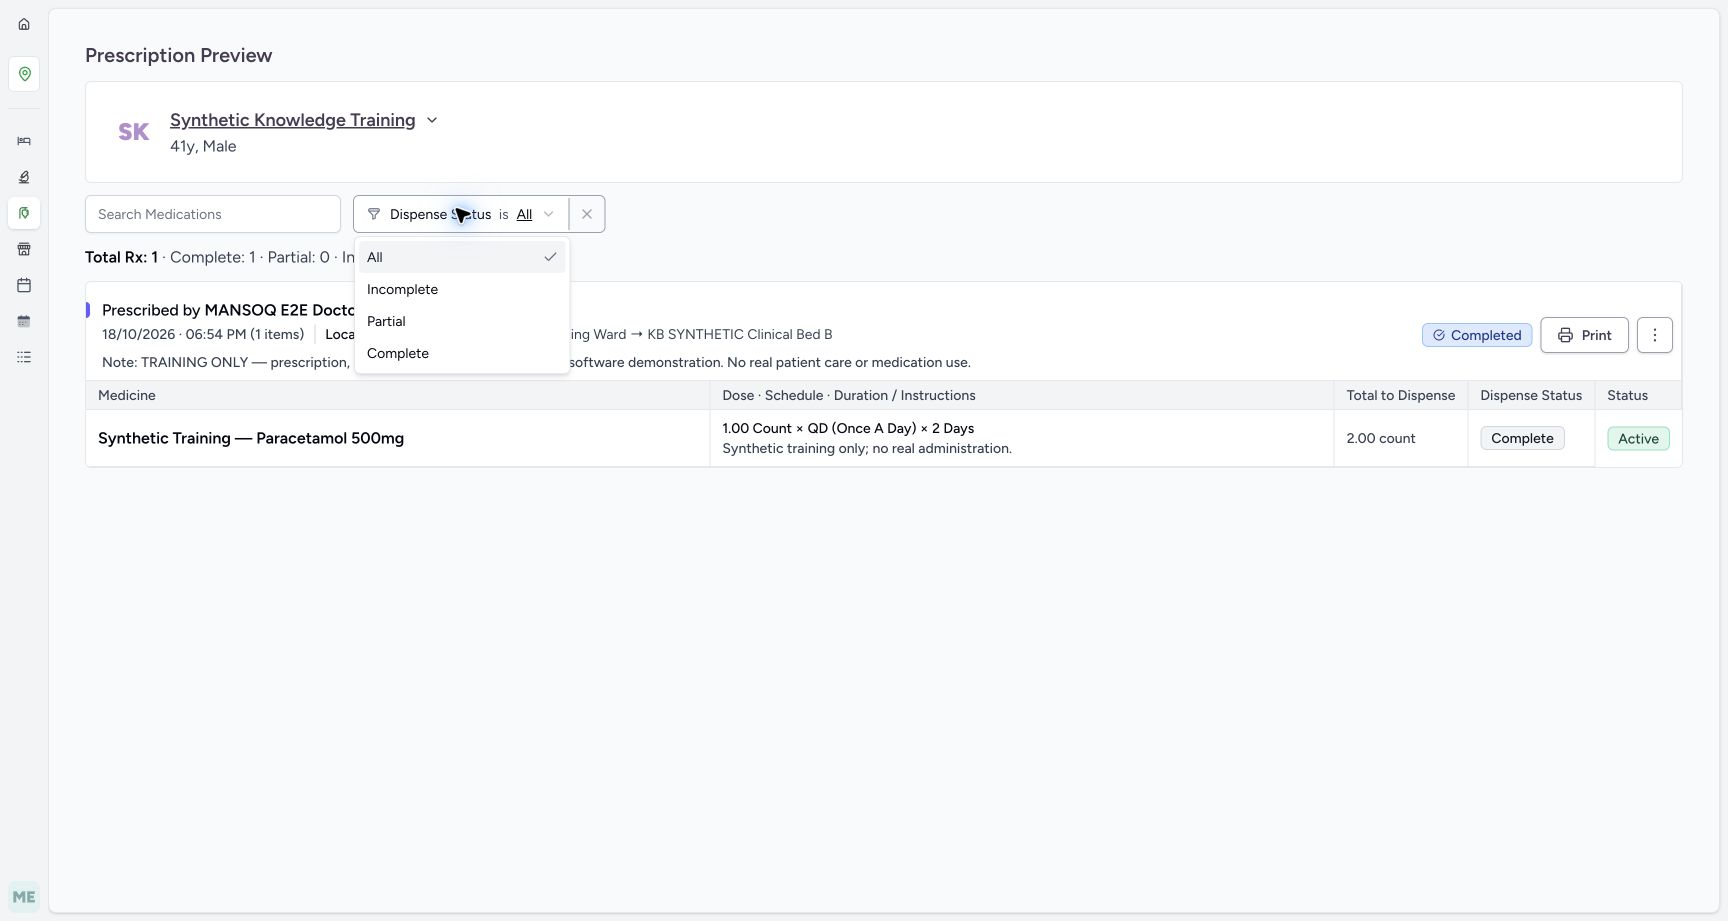Choose Partial from the dropdown
This screenshot has width=1728, height=921.
(462, 321)
